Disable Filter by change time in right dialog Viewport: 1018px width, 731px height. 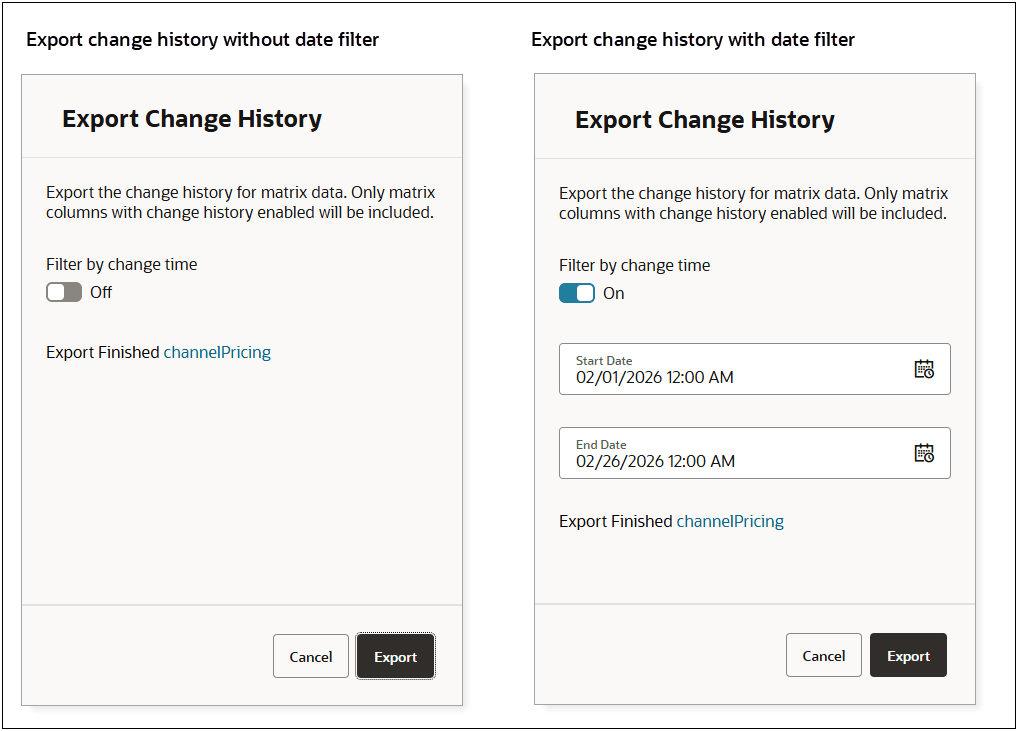click(x=577, y=293)
